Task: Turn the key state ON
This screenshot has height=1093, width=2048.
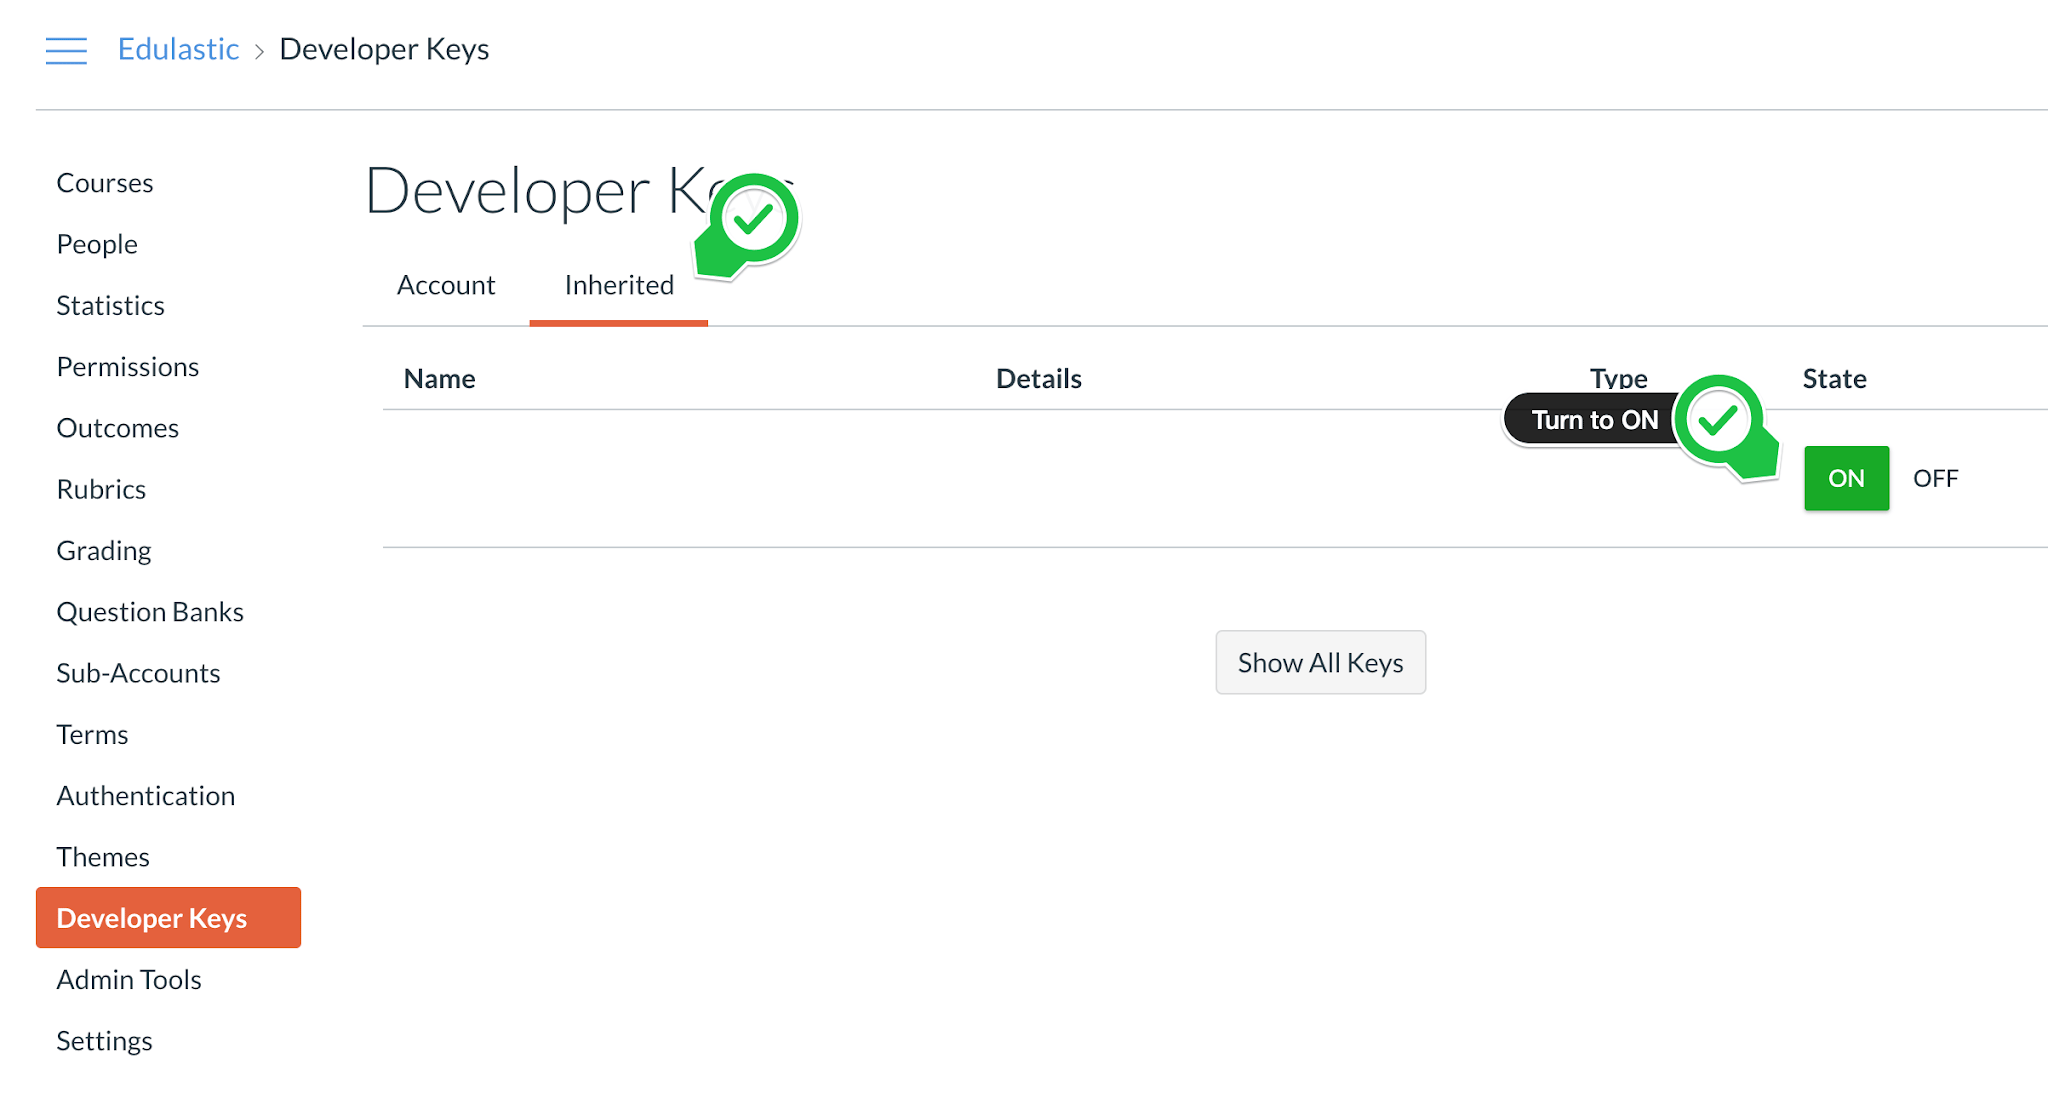Action: (x=1846, y=478)
